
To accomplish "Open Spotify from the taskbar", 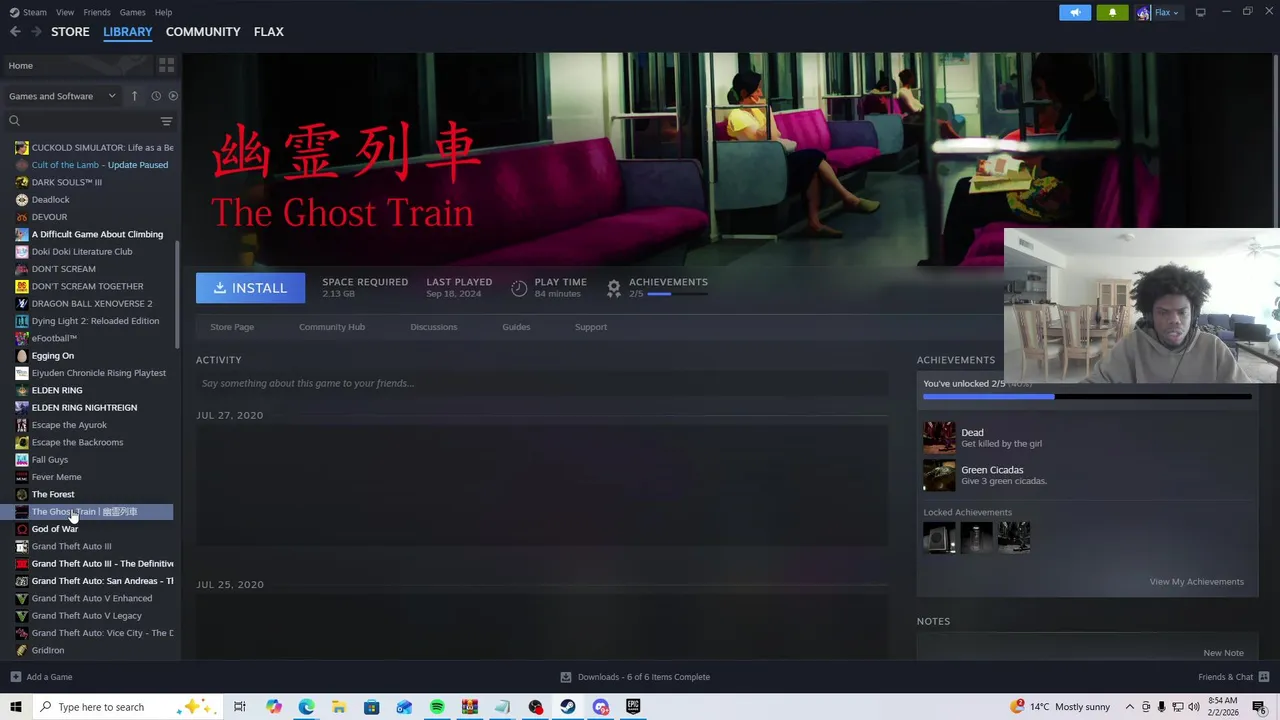I will point(437,707).
